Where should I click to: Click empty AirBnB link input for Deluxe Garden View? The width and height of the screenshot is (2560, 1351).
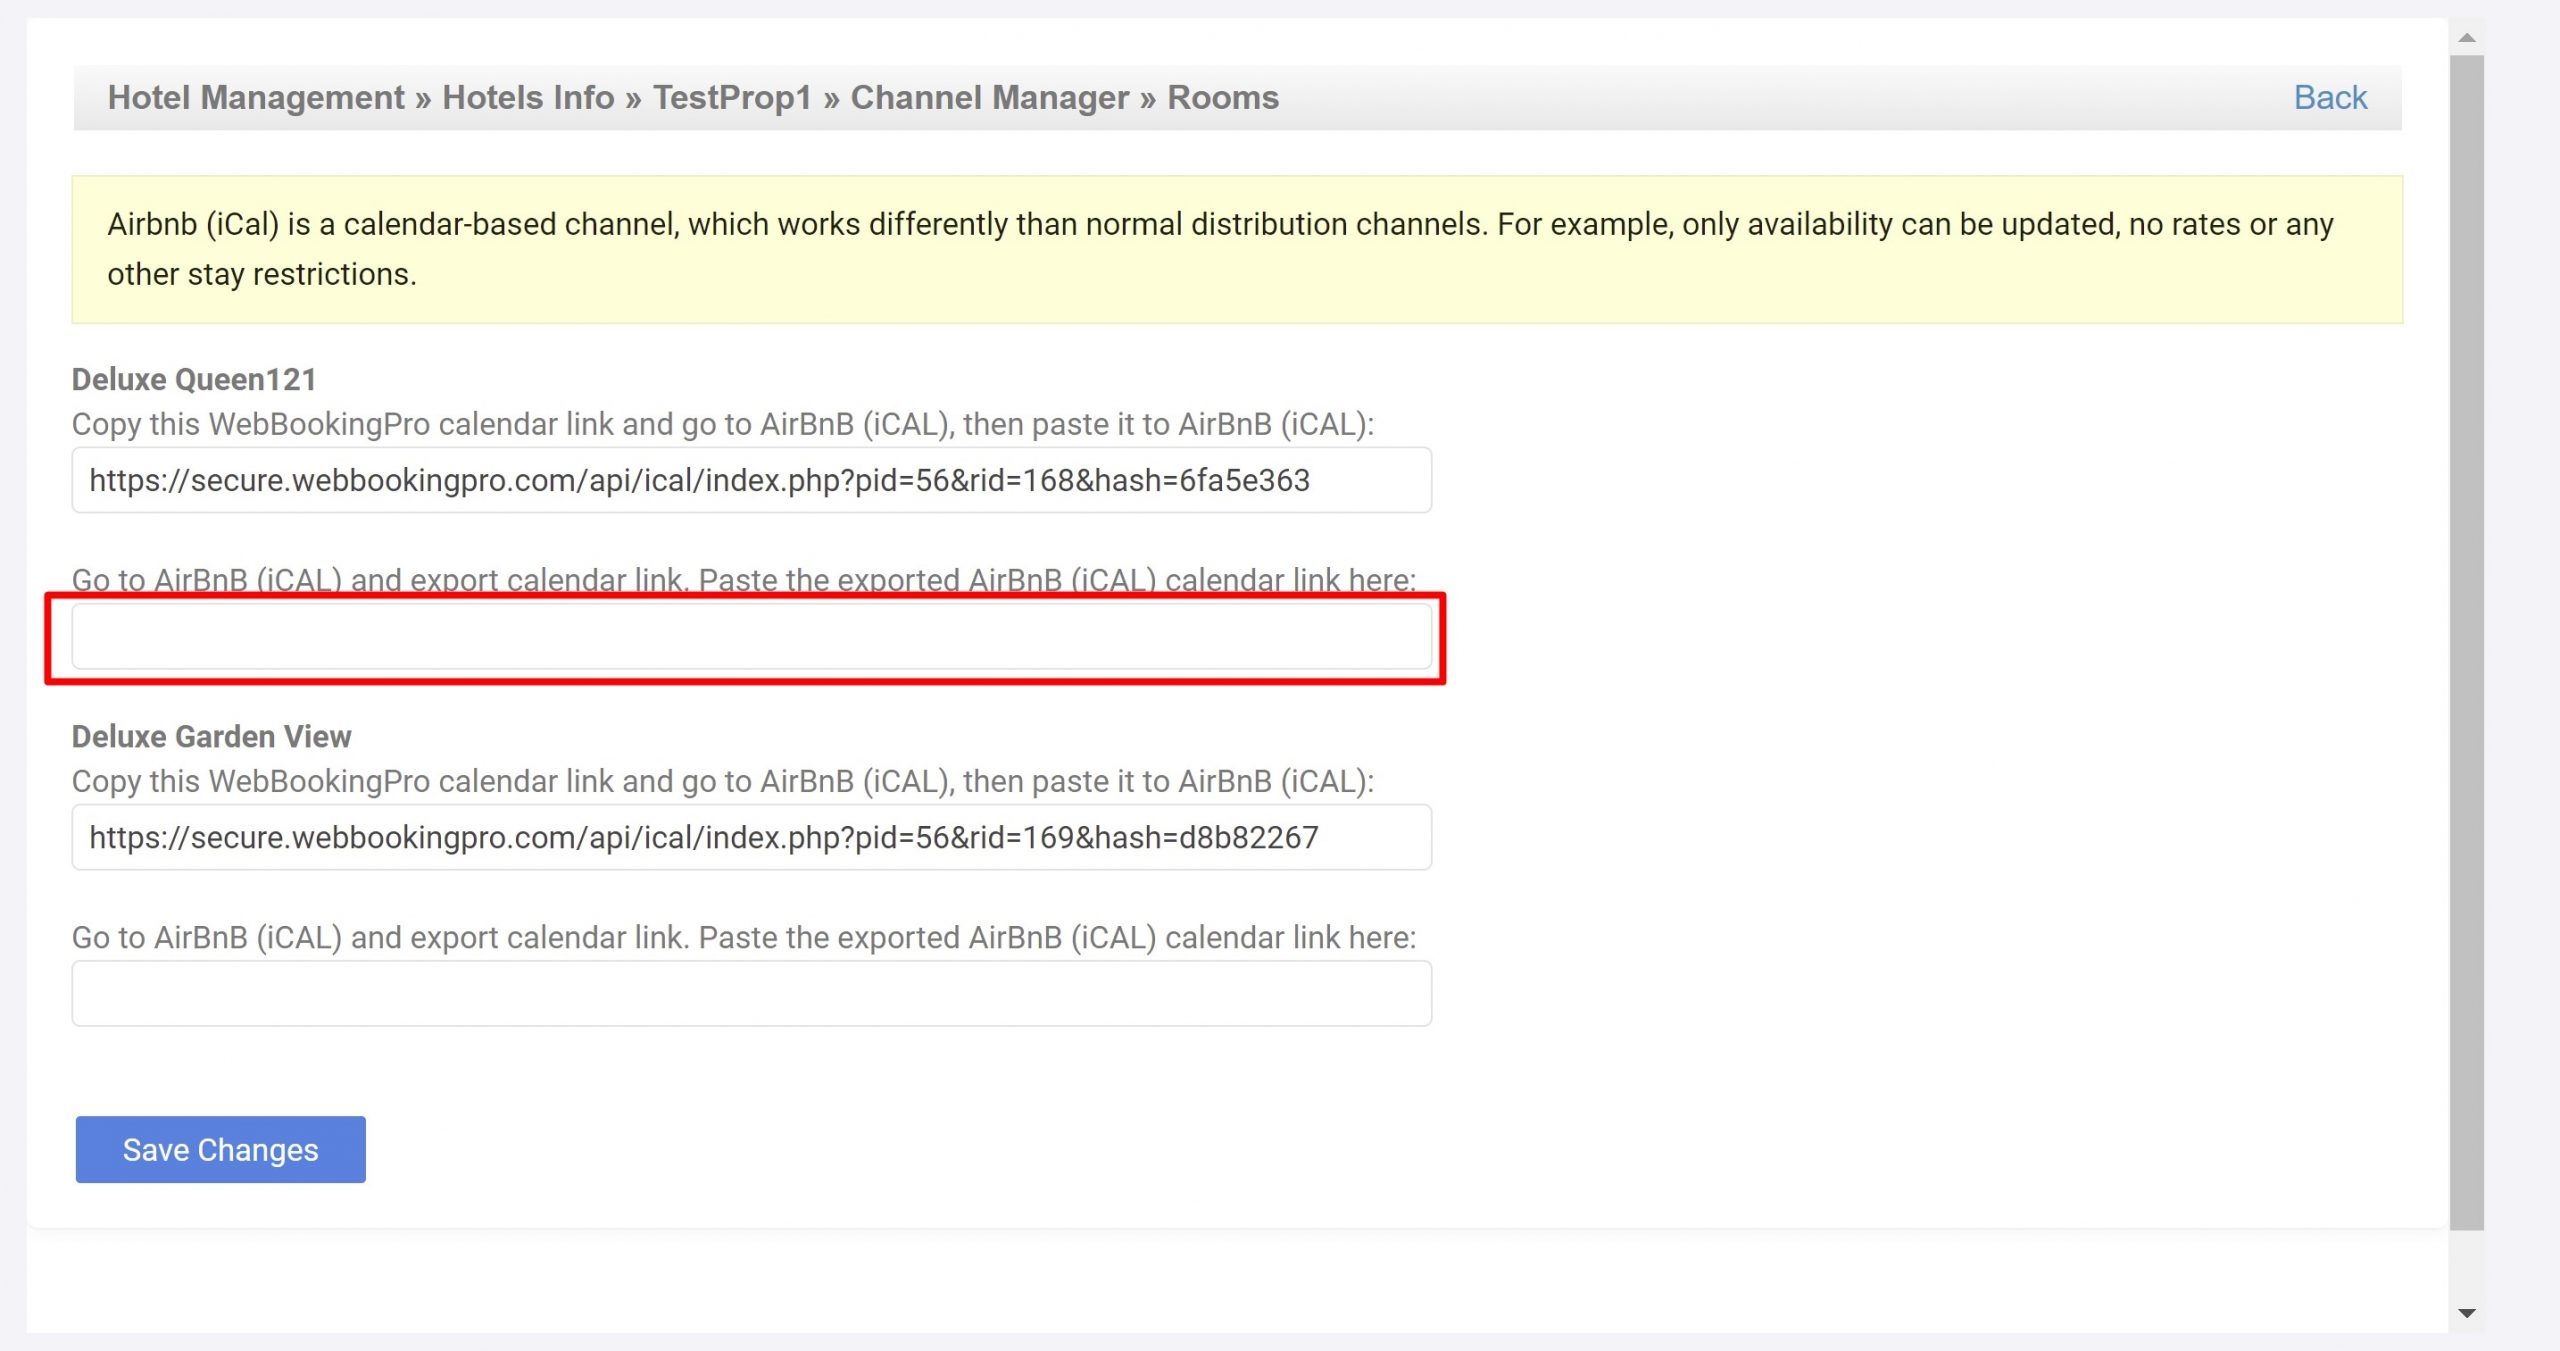click(x=750, y=994)
